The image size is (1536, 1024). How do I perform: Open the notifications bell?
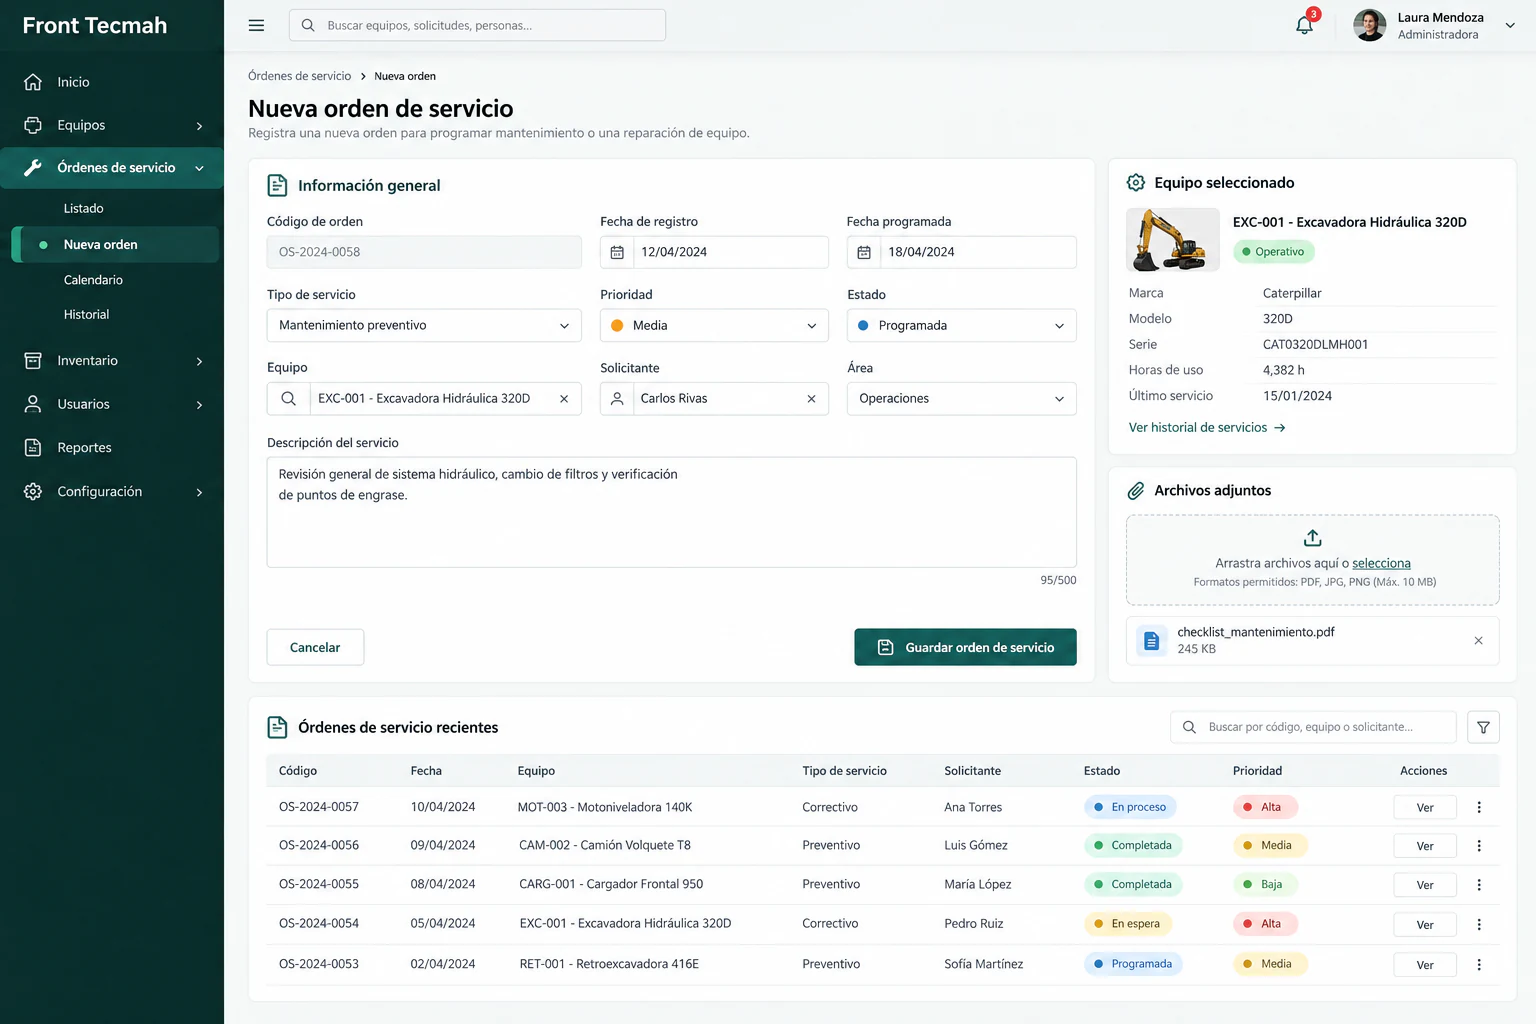tap(1304, 25)
